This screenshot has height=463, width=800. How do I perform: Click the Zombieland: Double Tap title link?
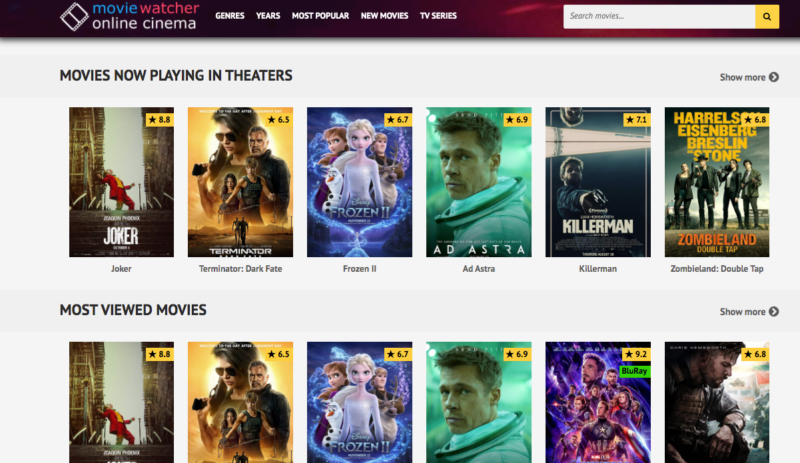[x=717, y=269]
